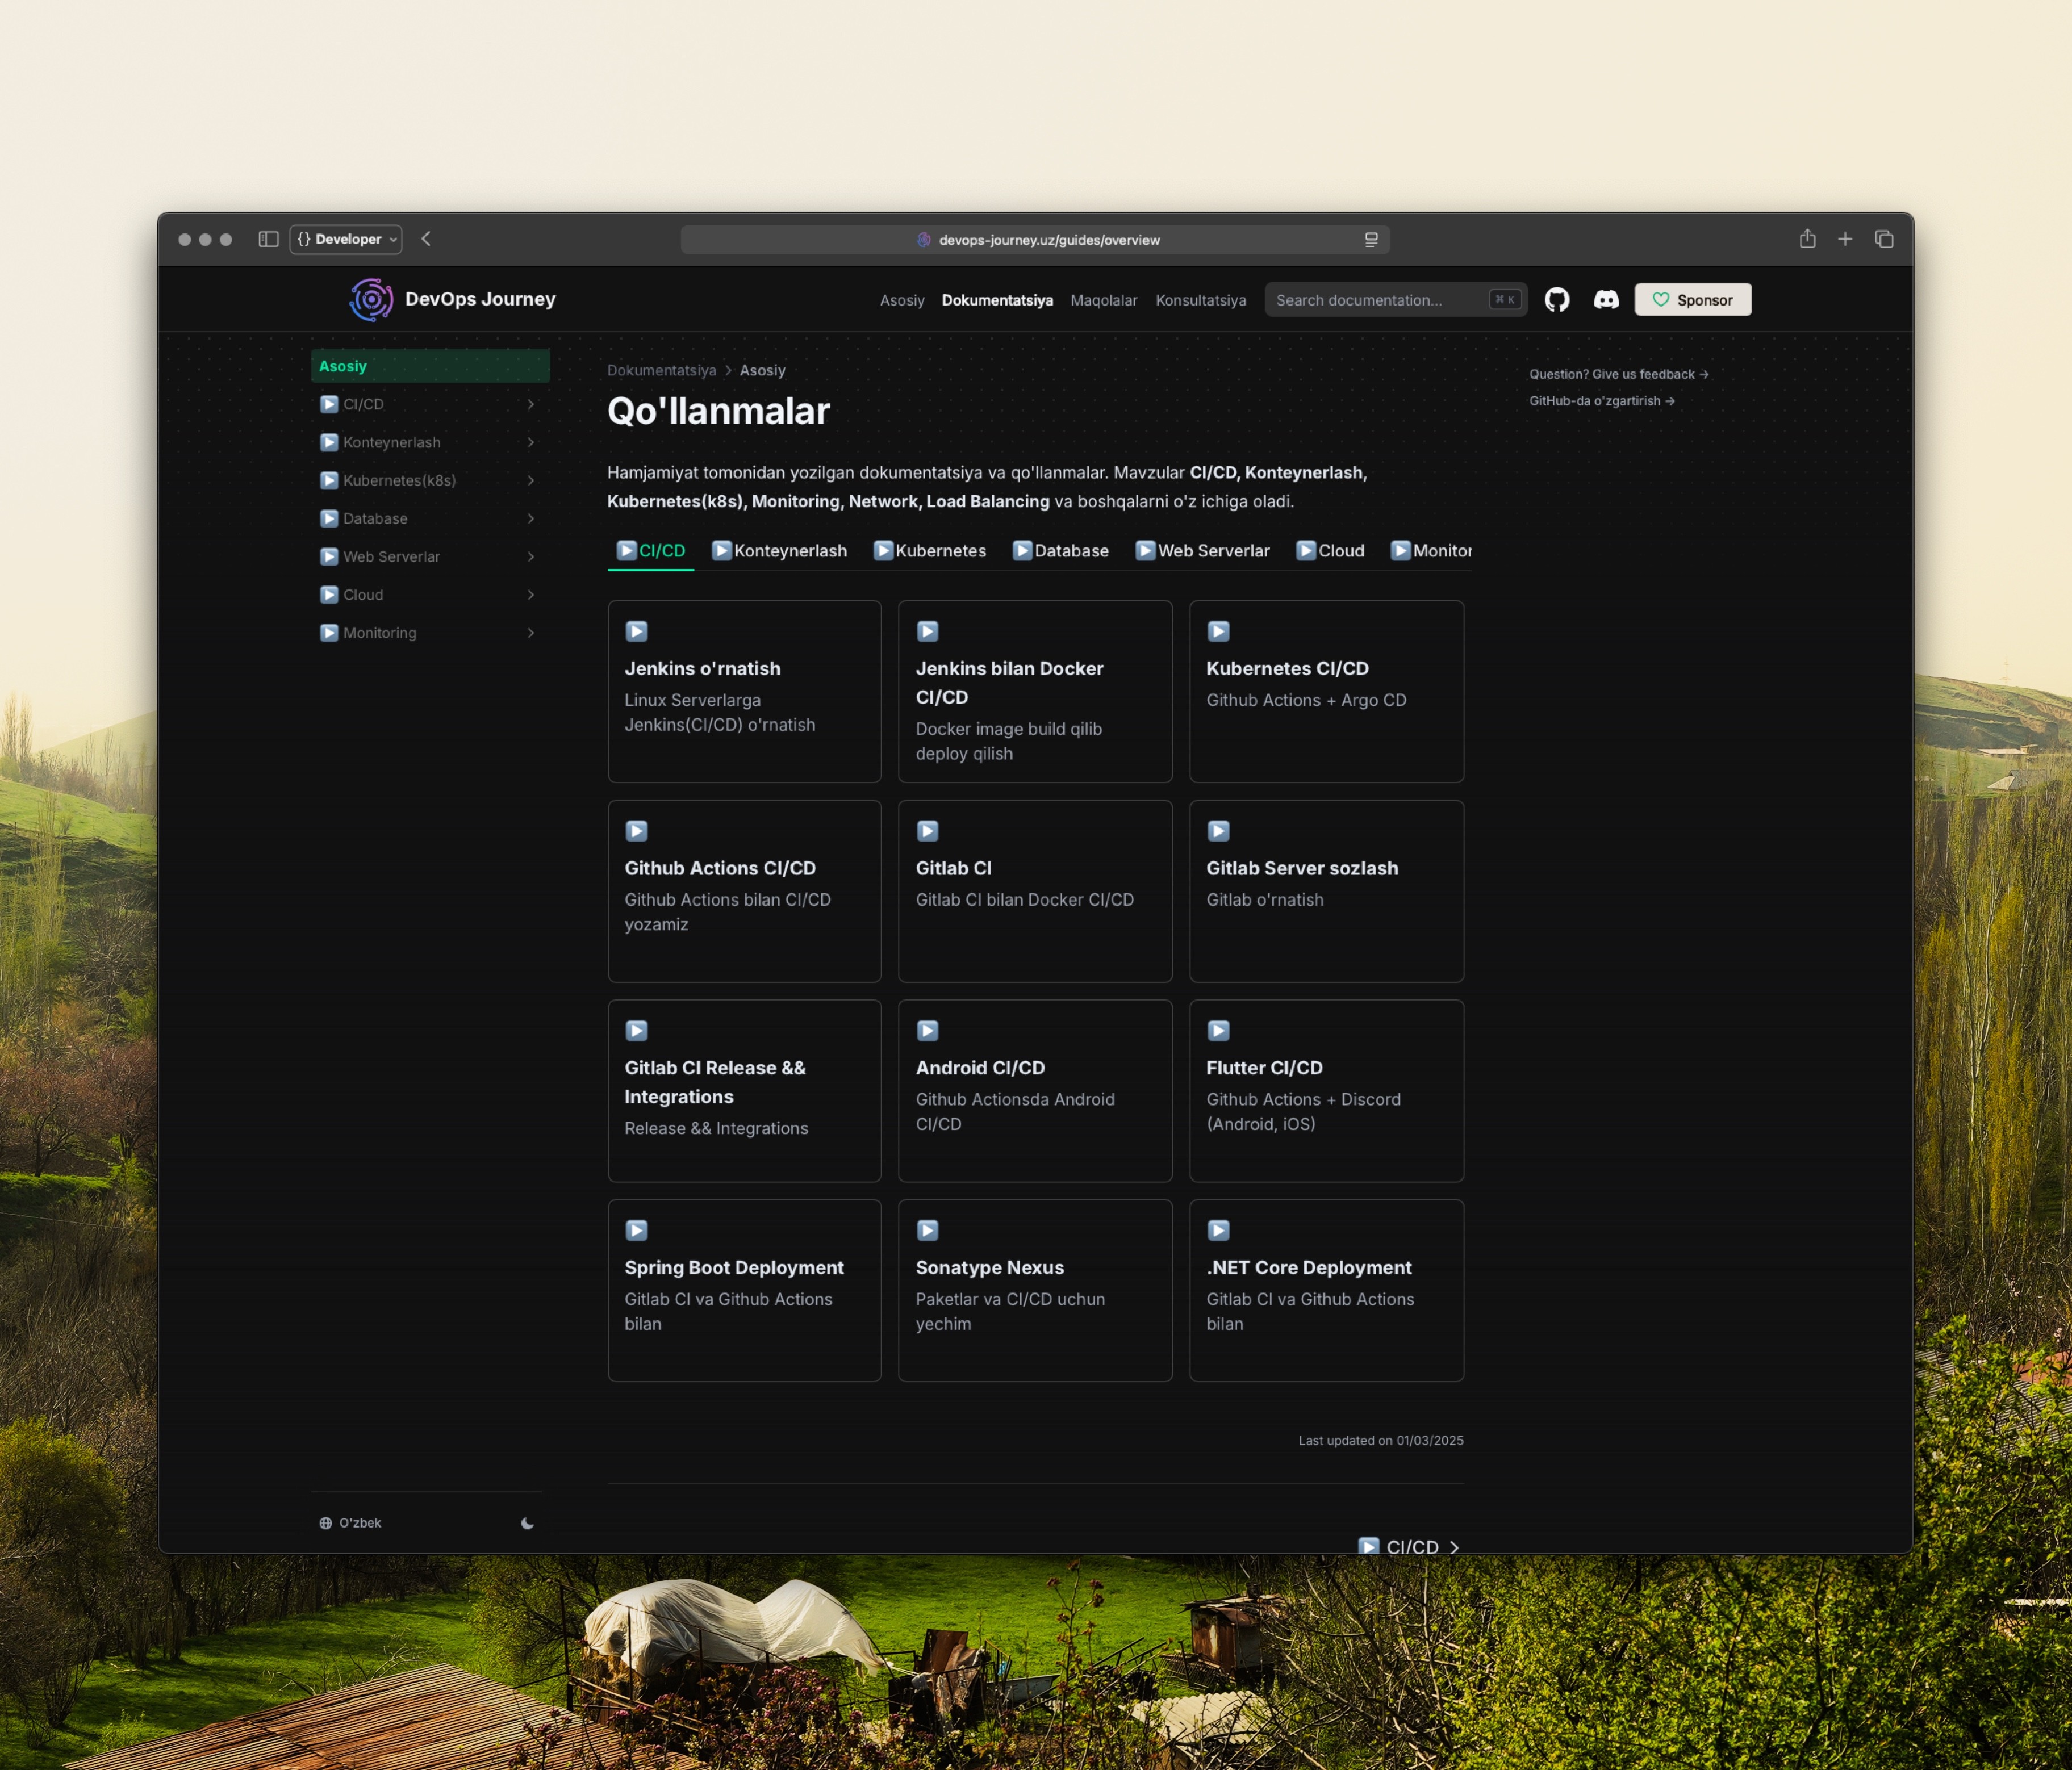The image size is (2072, 1770).
Task: Click Question? Give us feedback link
Action: pos(1619,374)
